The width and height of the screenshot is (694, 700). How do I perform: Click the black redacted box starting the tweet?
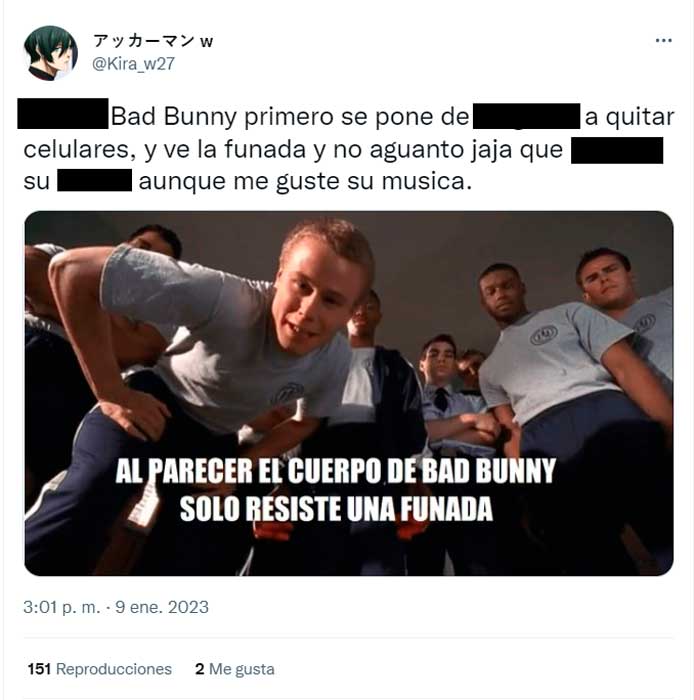click(x=63, y=113)
